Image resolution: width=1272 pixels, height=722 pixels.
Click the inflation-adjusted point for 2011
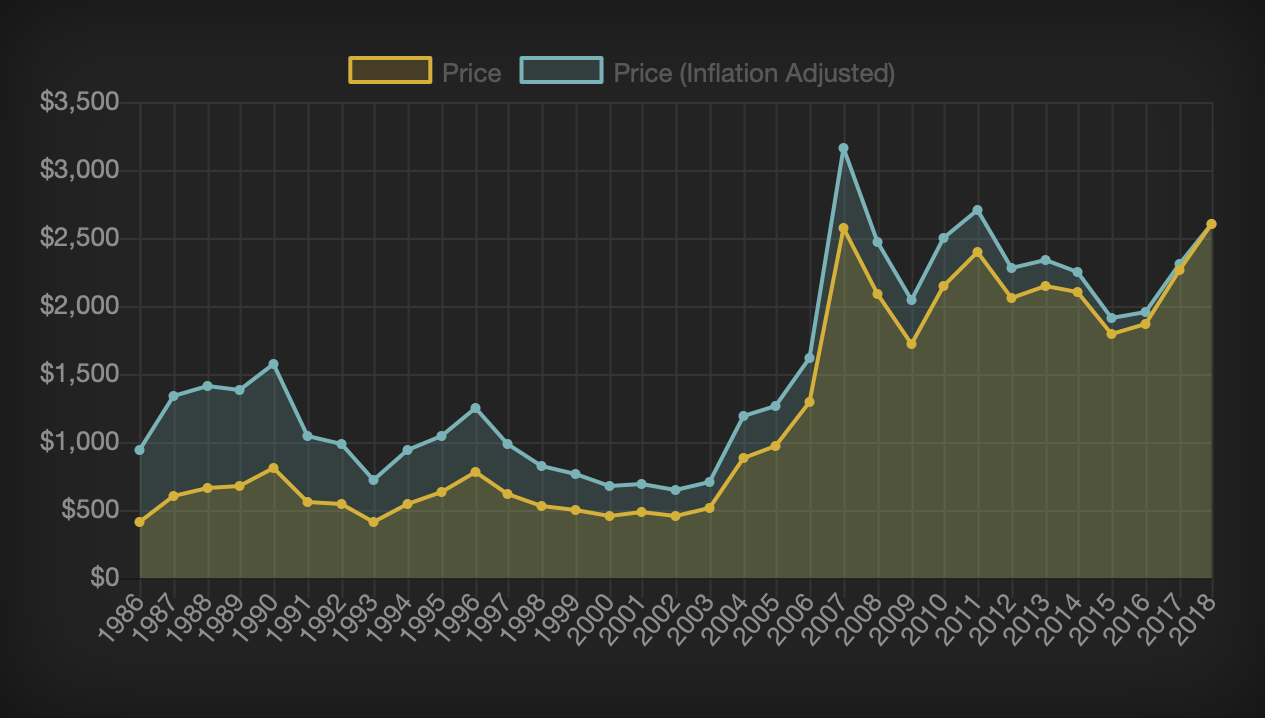[x=978, y=210]
